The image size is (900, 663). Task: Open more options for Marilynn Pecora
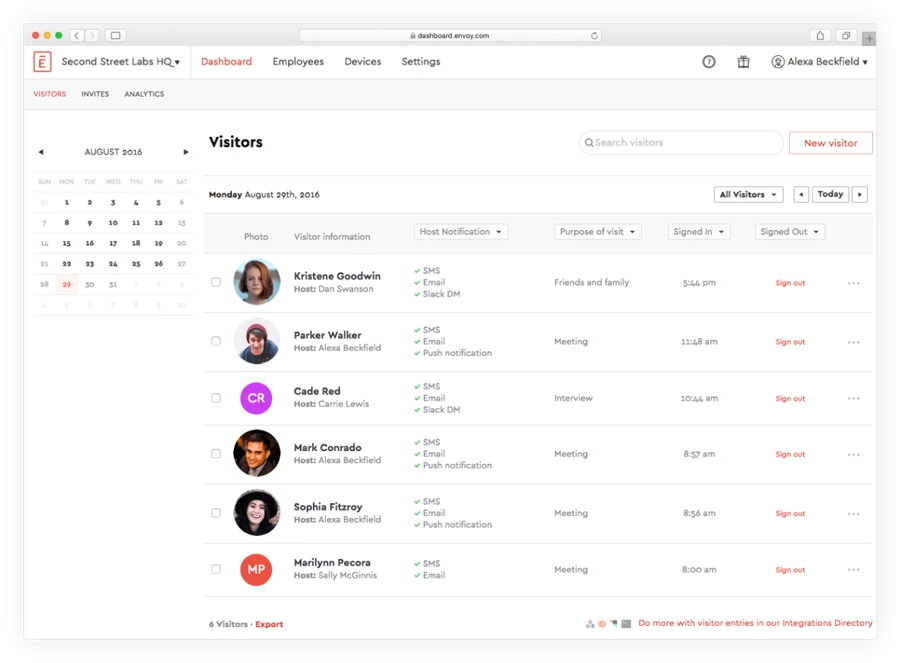(854, 570)
